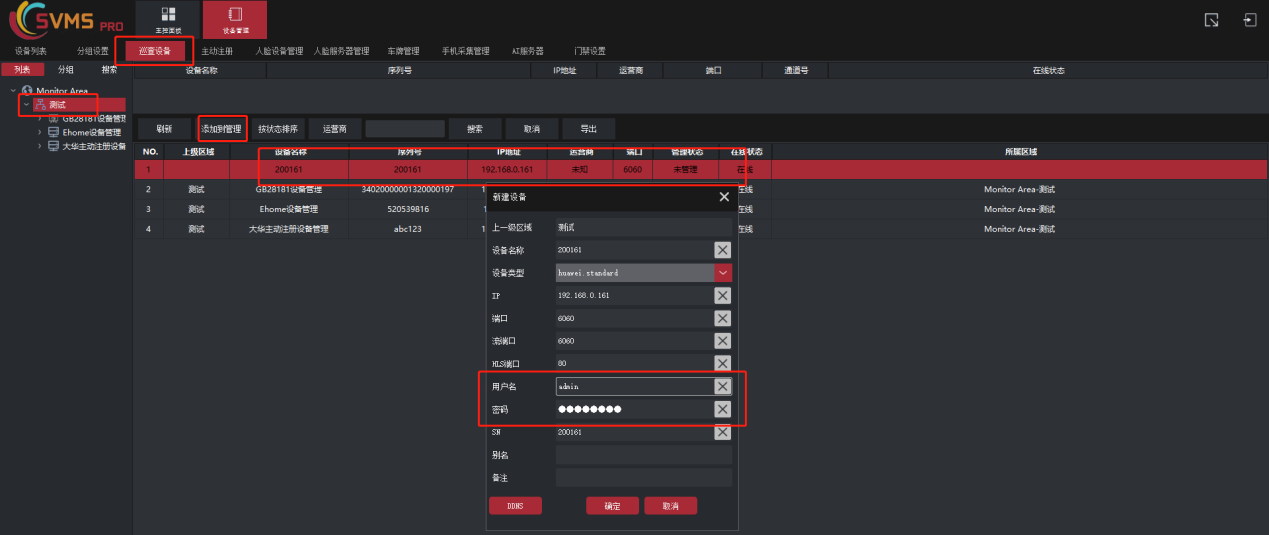Switch to the 人脸设备管理 tab

(x=279, y=51)
